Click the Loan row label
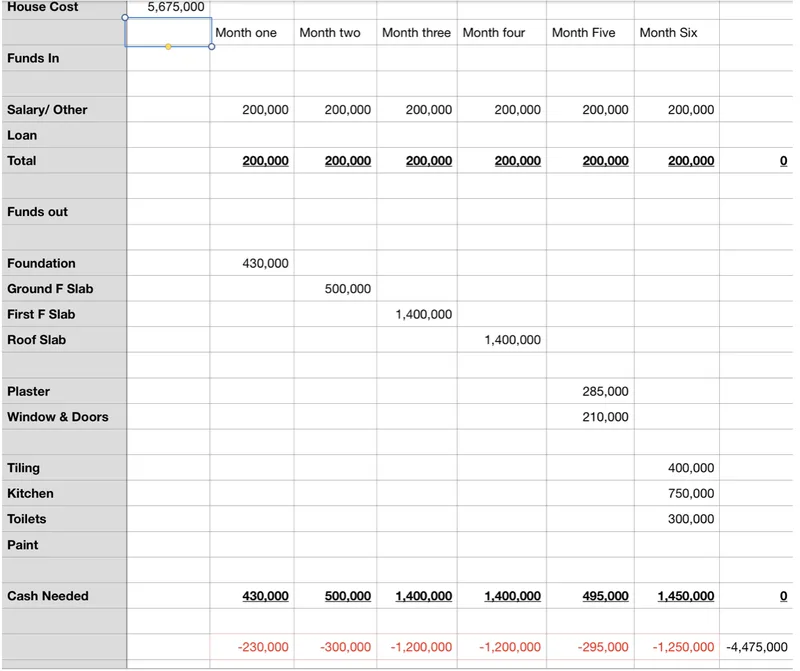This screenshot has height=671, width=800. tap(64, 135)
